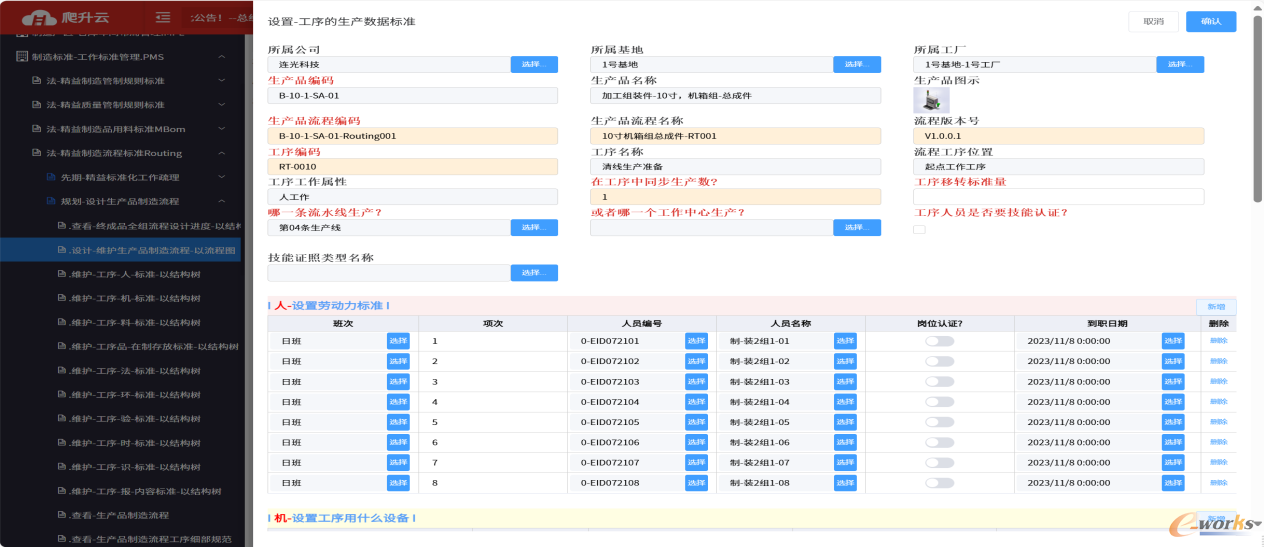This screenshot has width=1264, height=547.
Task: Click the 取消 button
Action: tap(1153, 21)
